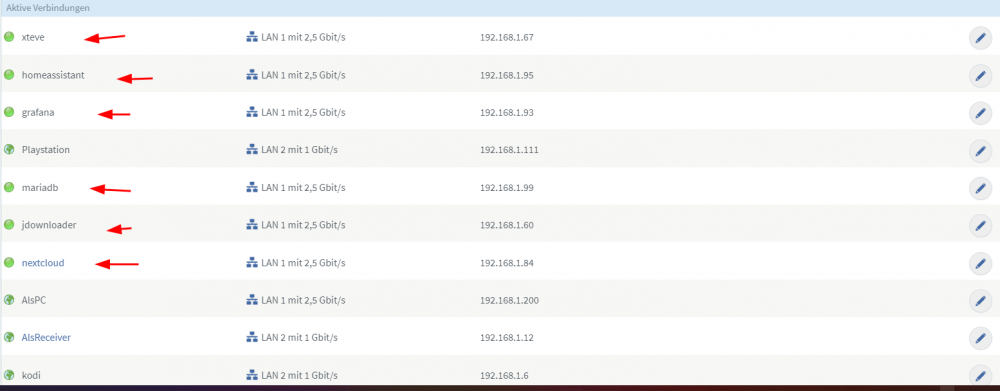Click connection text in grafana row
The image size is (1000, 391).
tap(303, 113)
